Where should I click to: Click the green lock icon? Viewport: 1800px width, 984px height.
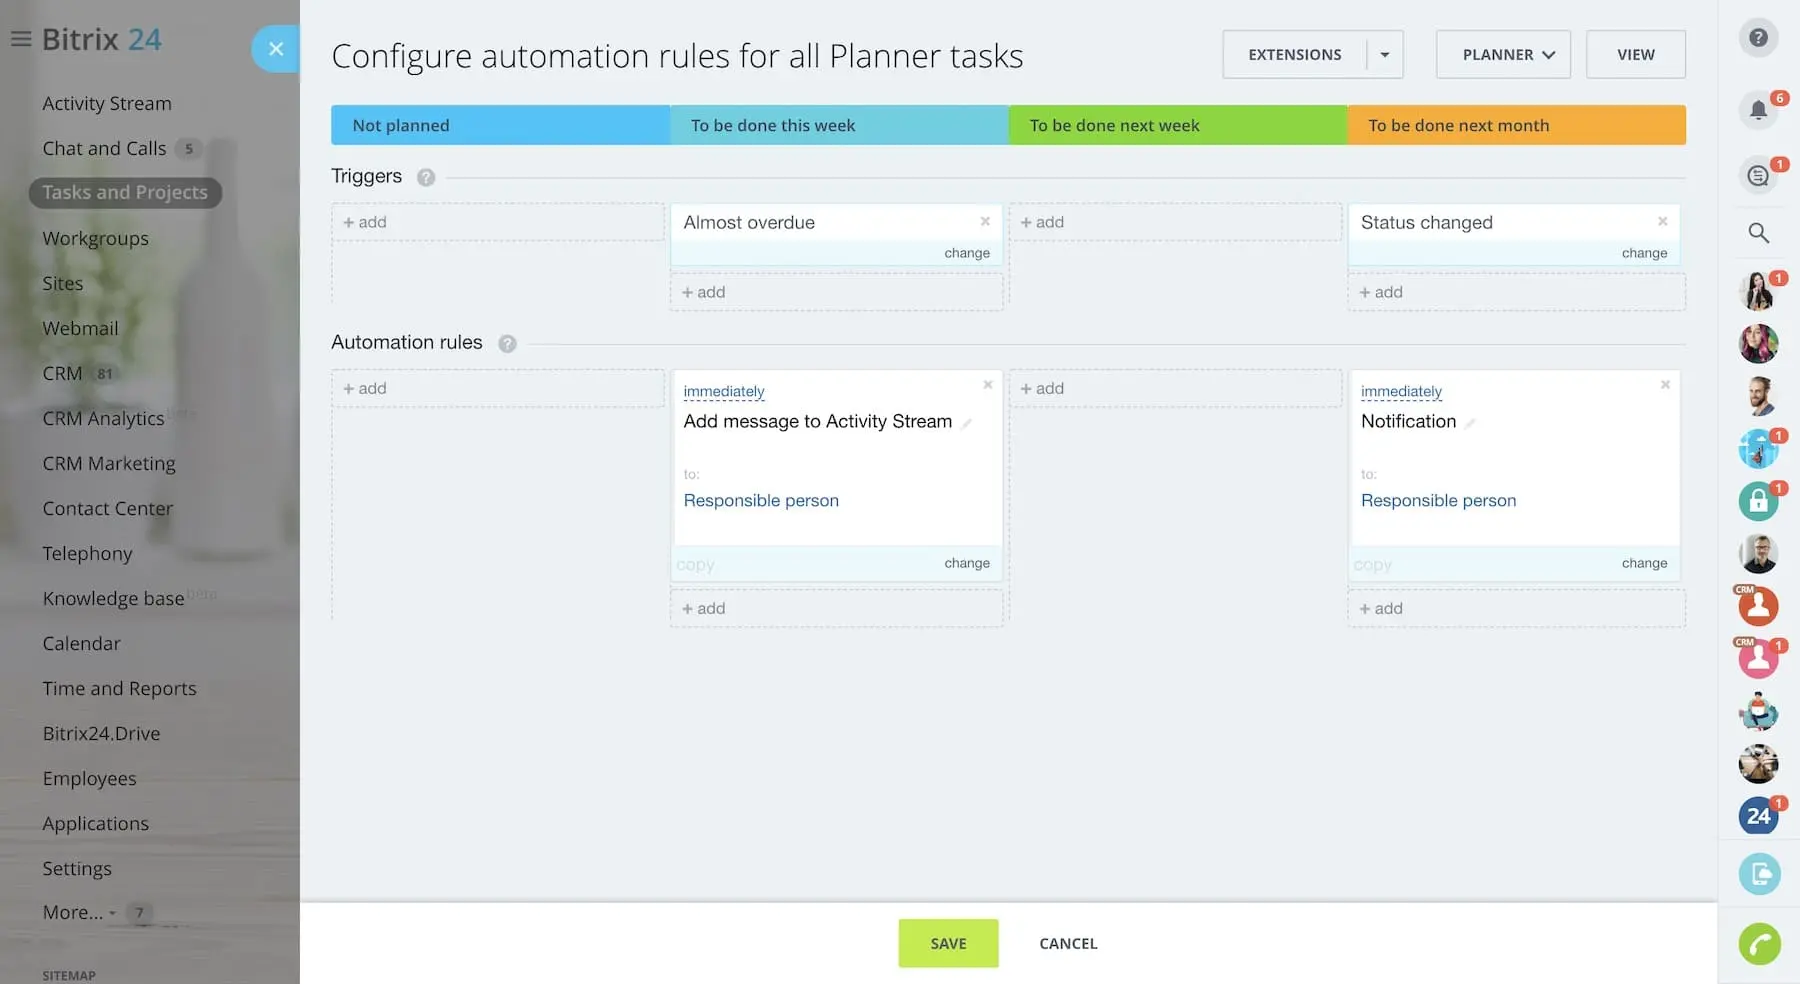click(x=1758, y=502)
